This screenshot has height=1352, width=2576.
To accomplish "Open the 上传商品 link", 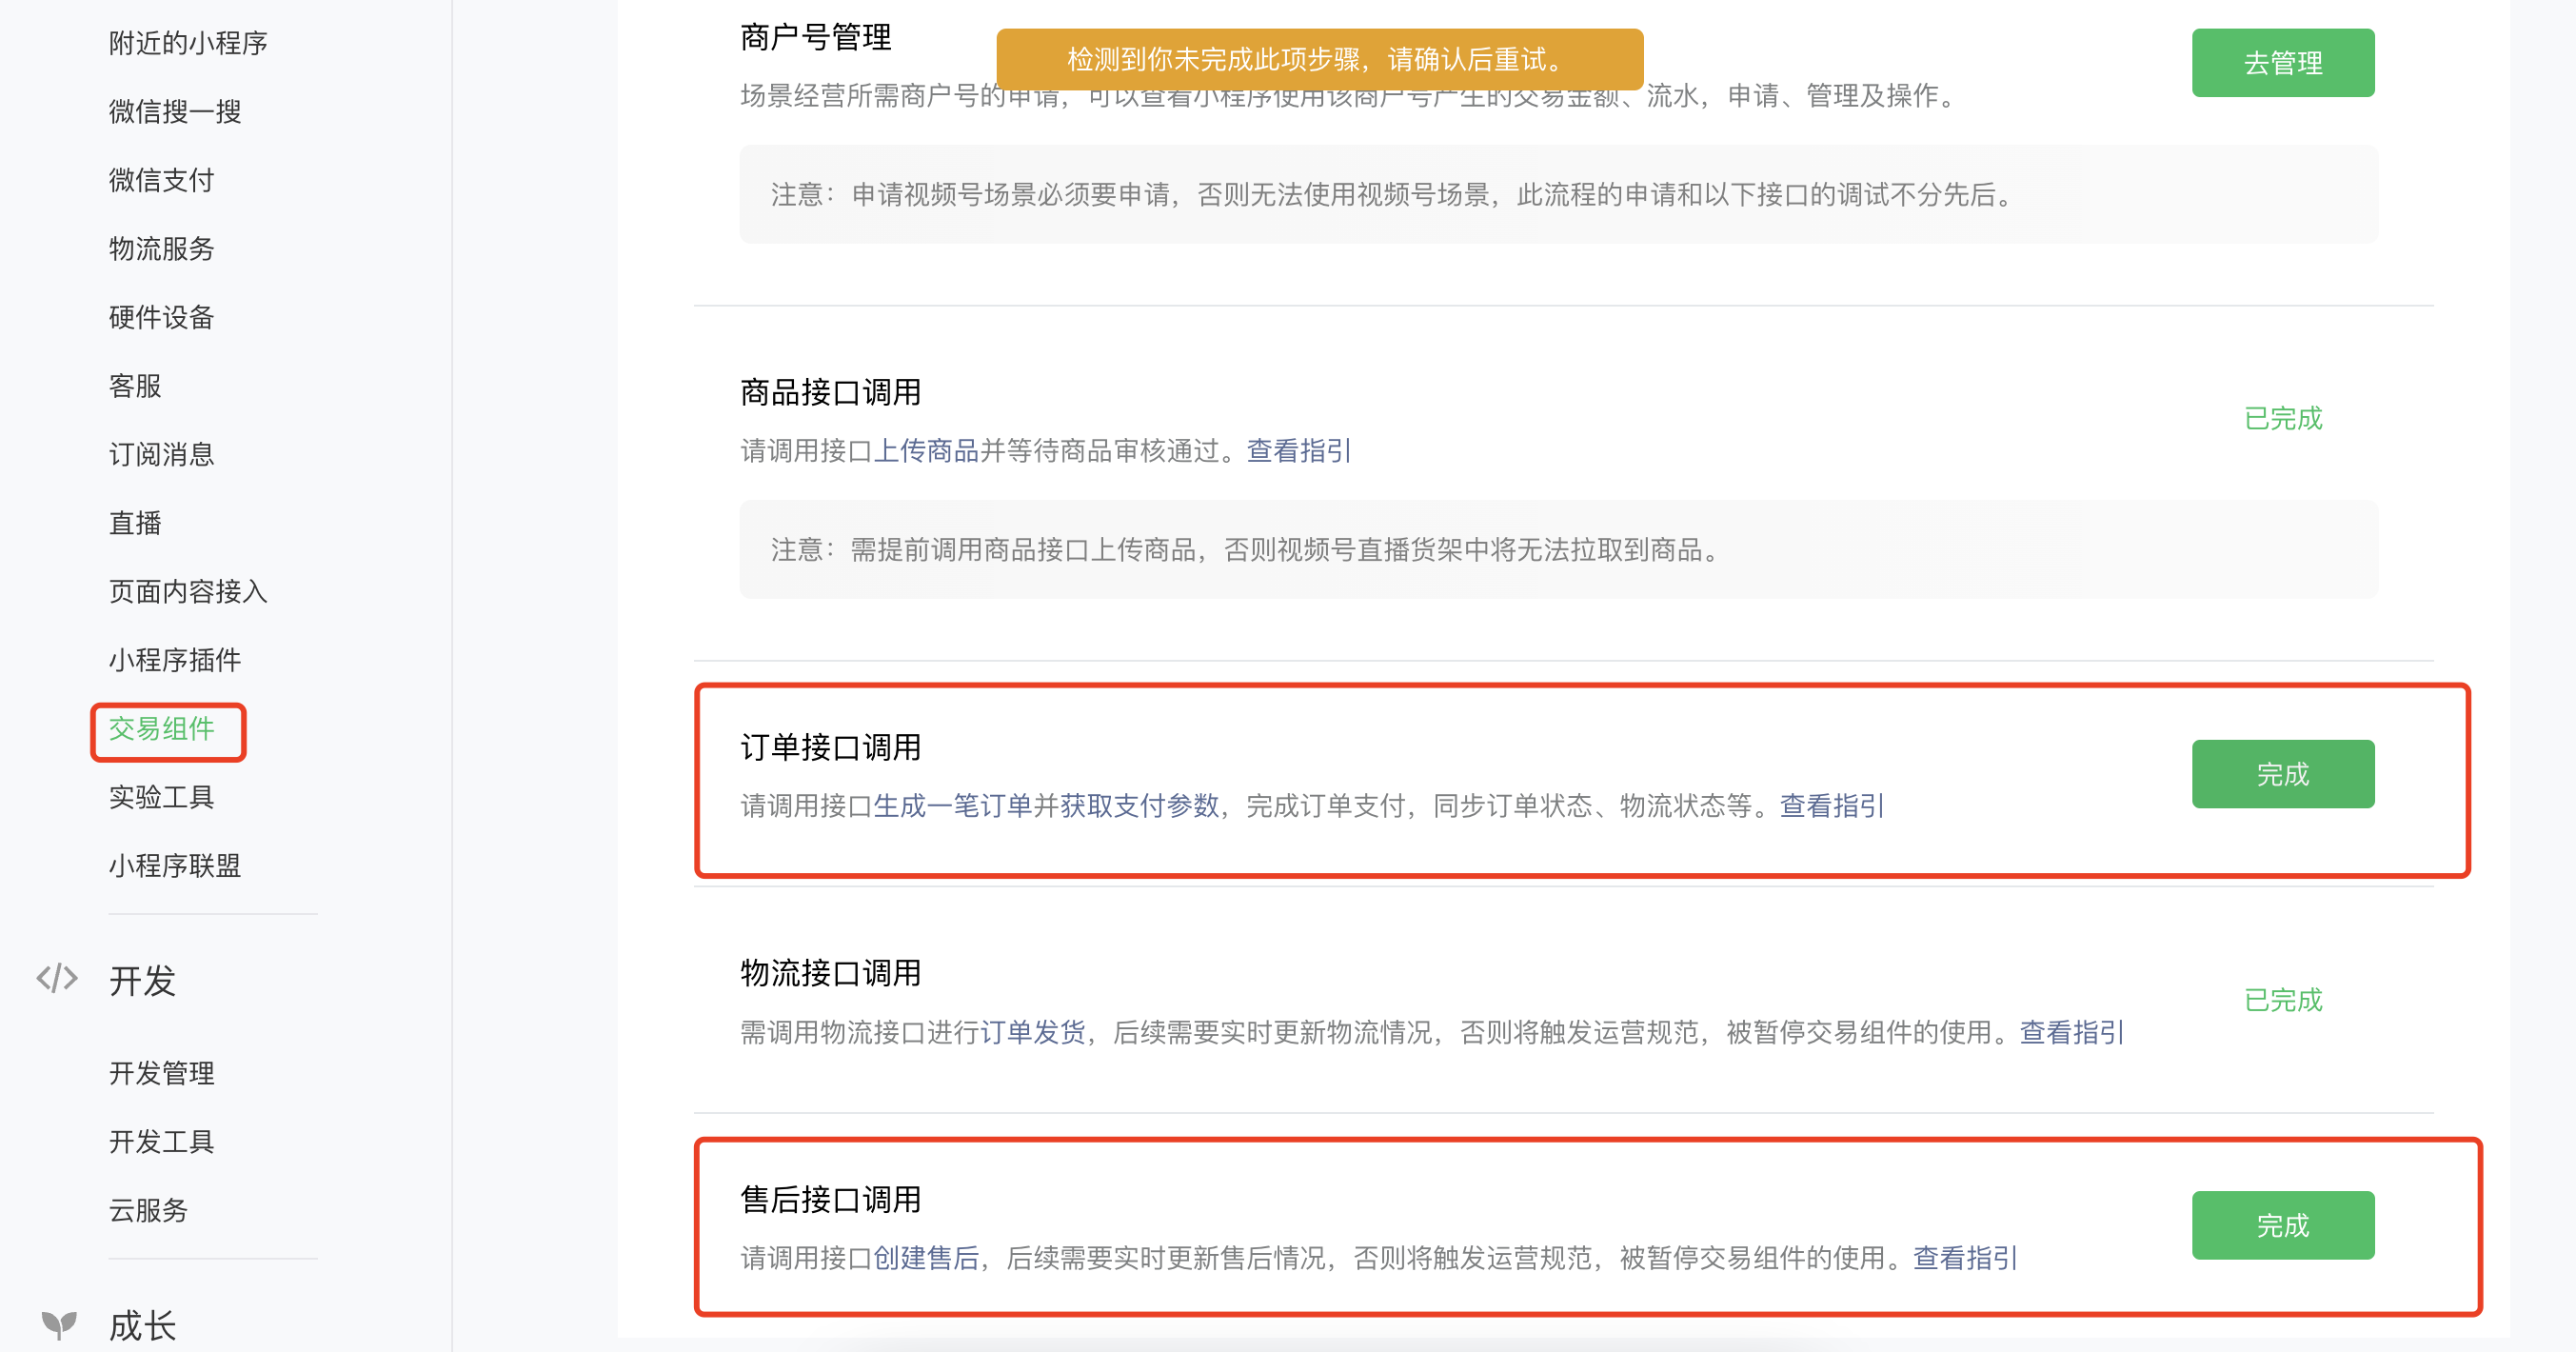I will 926,451.
